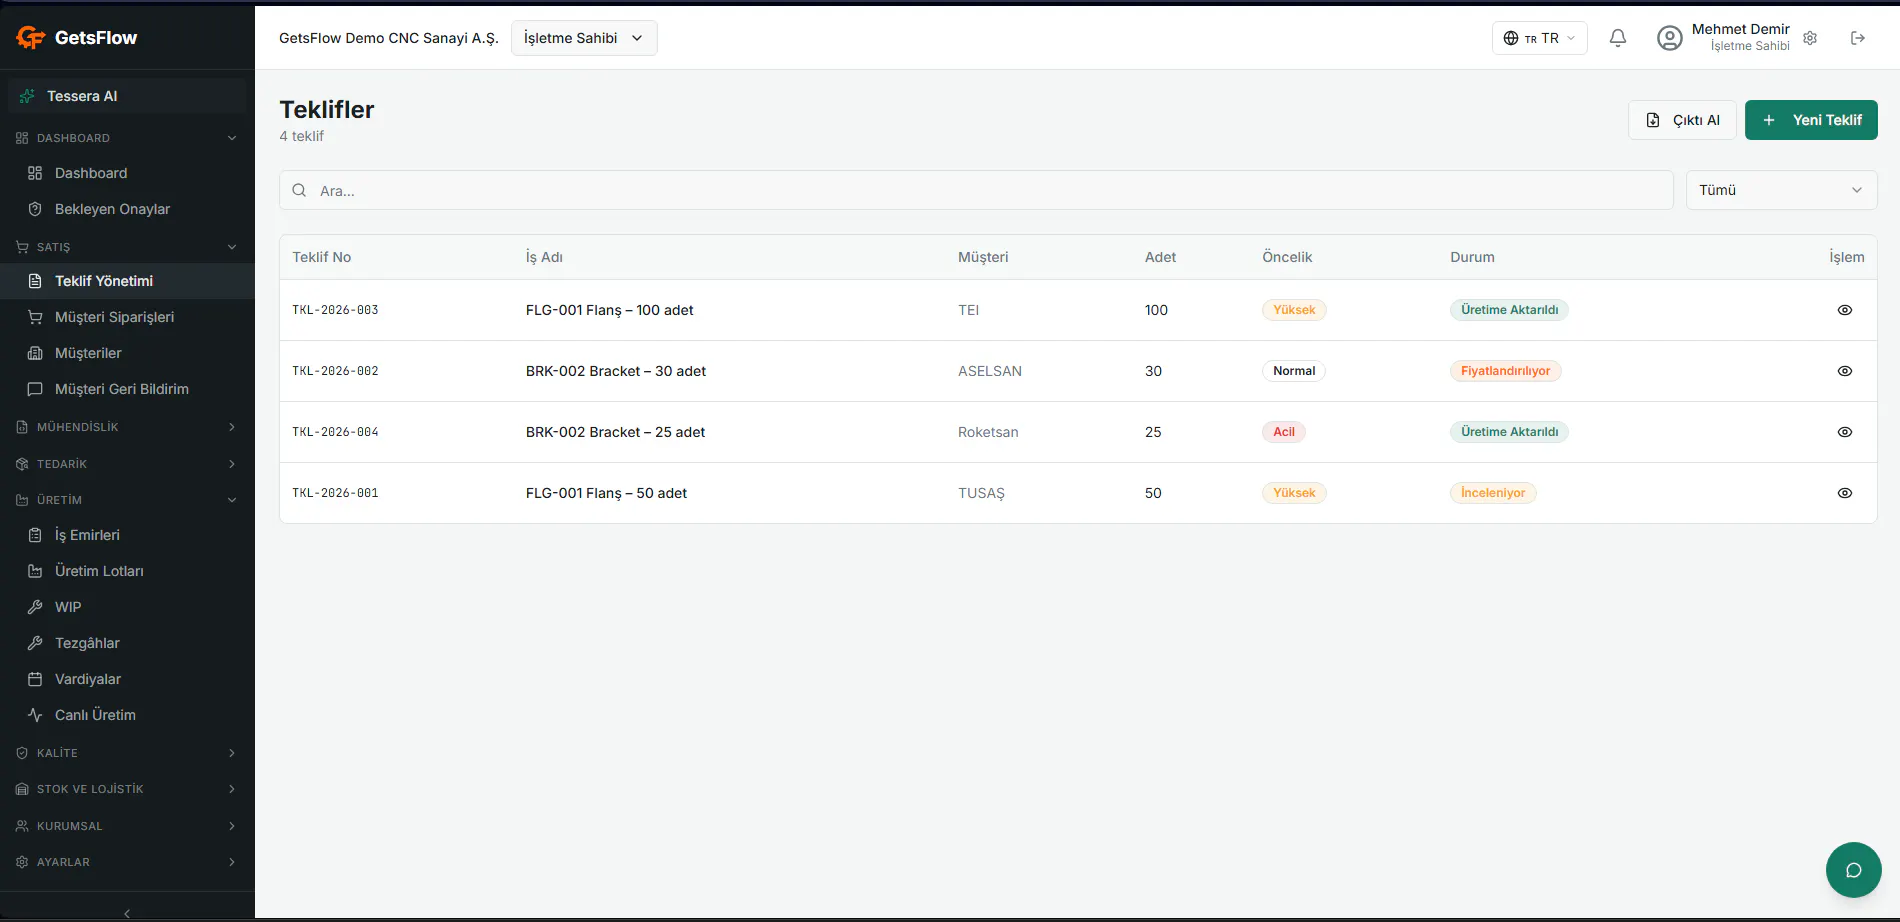
Task: Open Müşteri Siparişleri page
Action: pos(127,317)
